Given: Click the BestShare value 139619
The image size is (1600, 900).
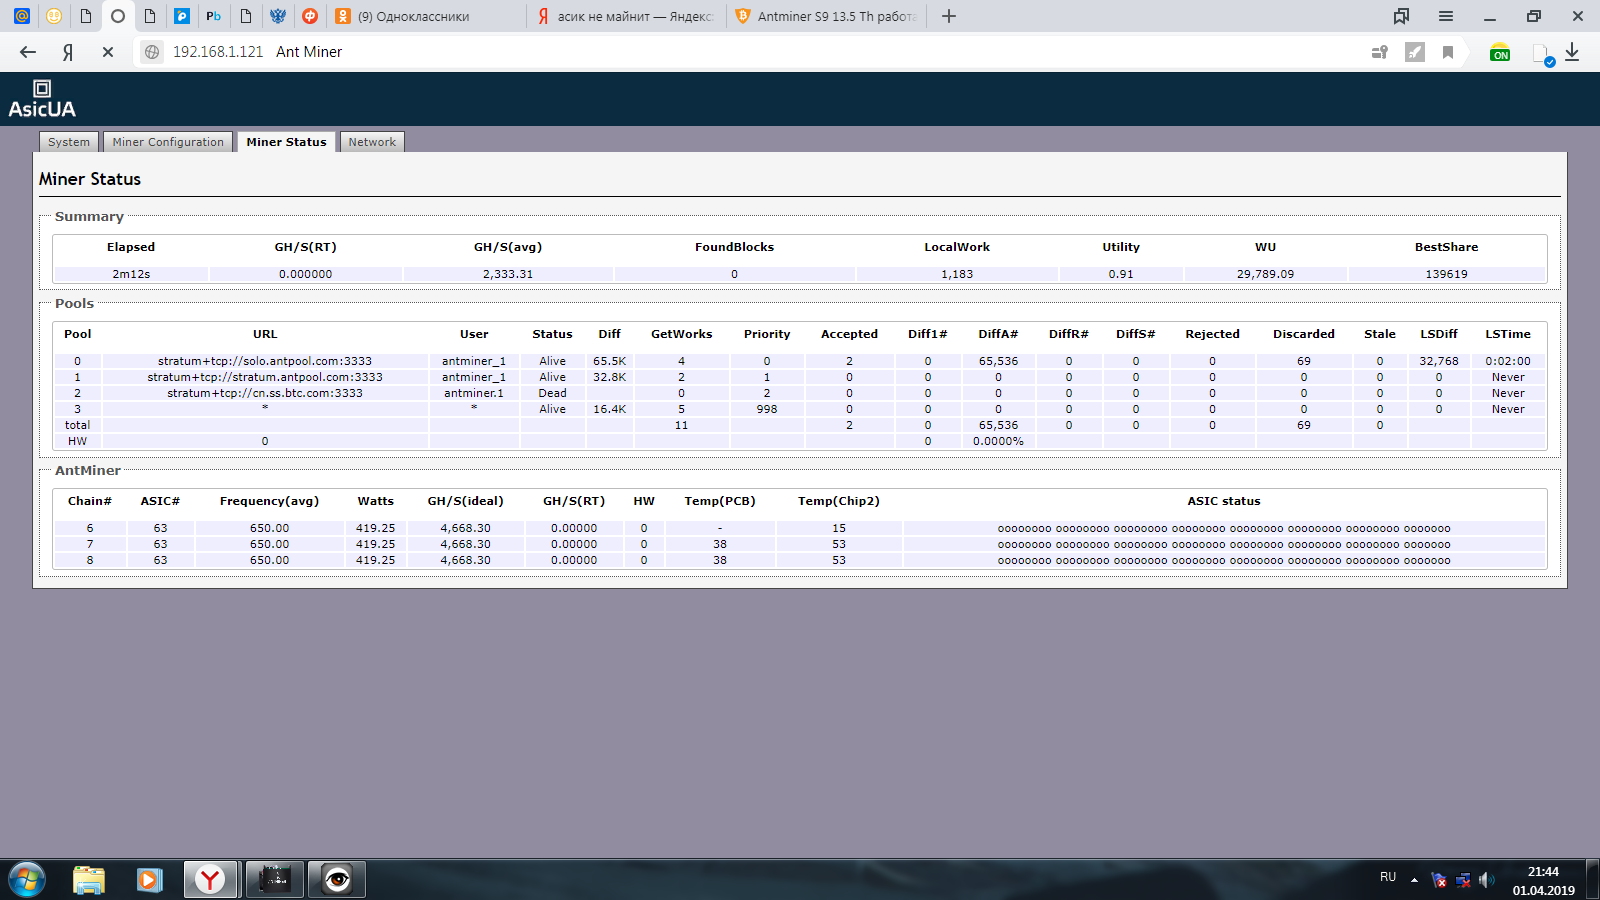Looking at the screenshot, I should [x=1446, y=274].
